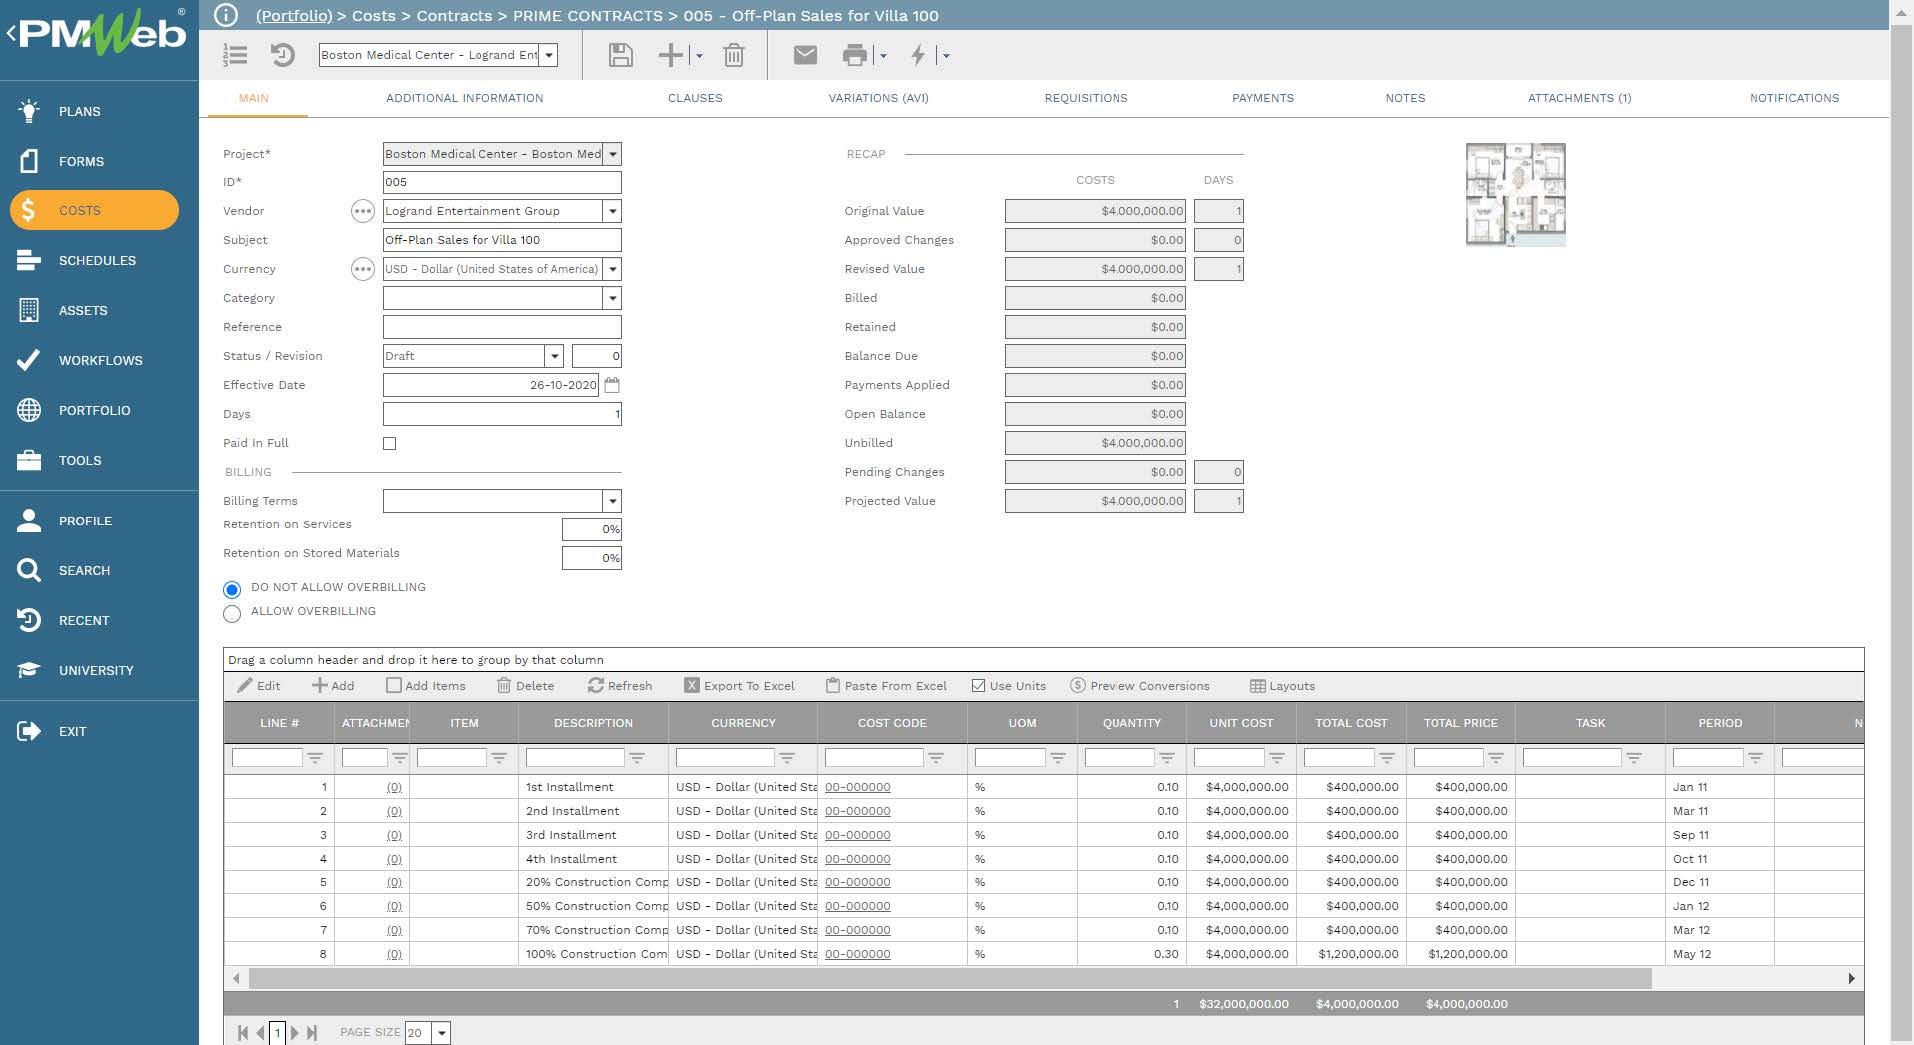Click cost code link for 1st Installment
Image resolution: width=1914 pixels, height=1045 pixels.
tap(858, 787)
